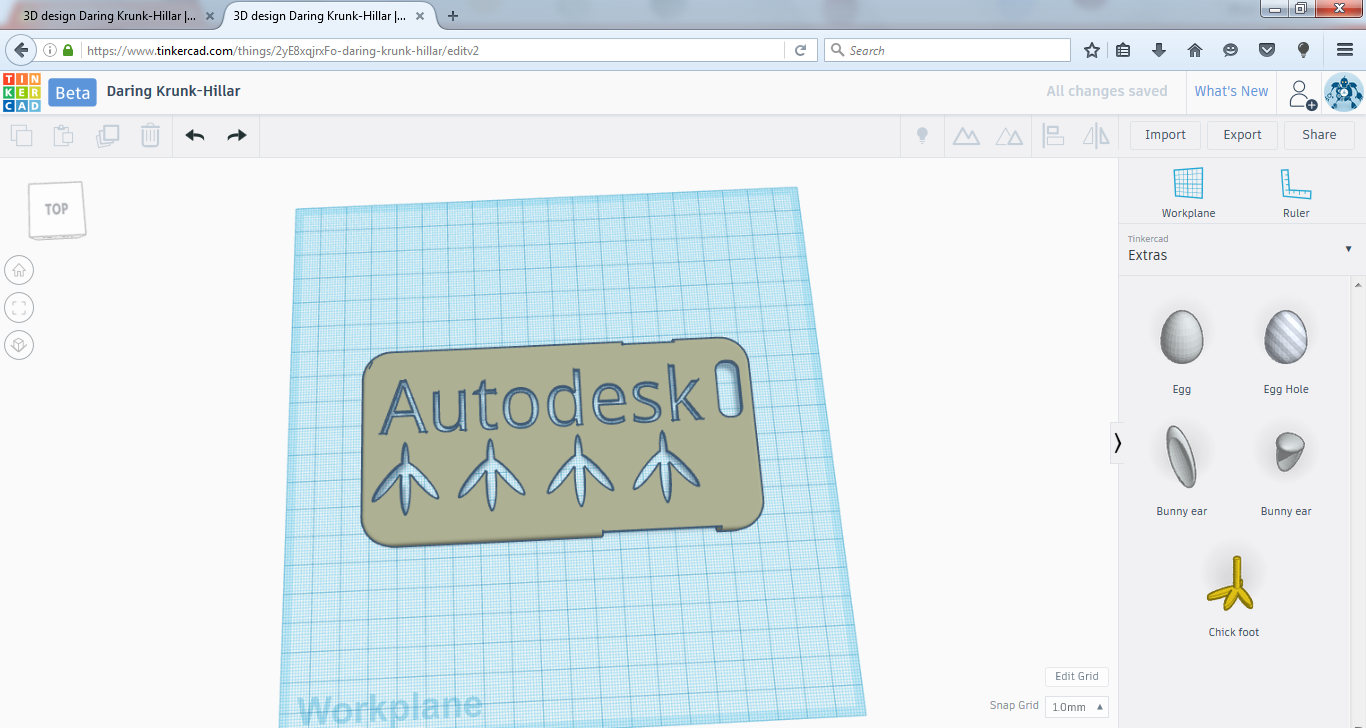Screen dimensions: 1366x728
Task: Click the site information icon in address bar
Action: 49,50
